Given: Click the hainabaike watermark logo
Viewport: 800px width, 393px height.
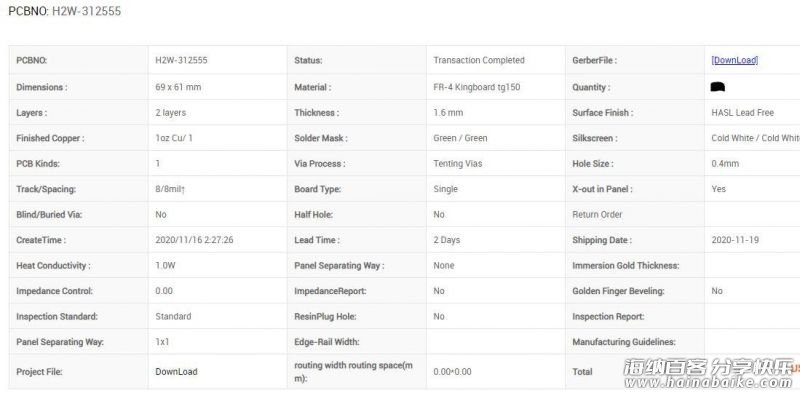Looking at the screenshot, I should tap(708, 374).
